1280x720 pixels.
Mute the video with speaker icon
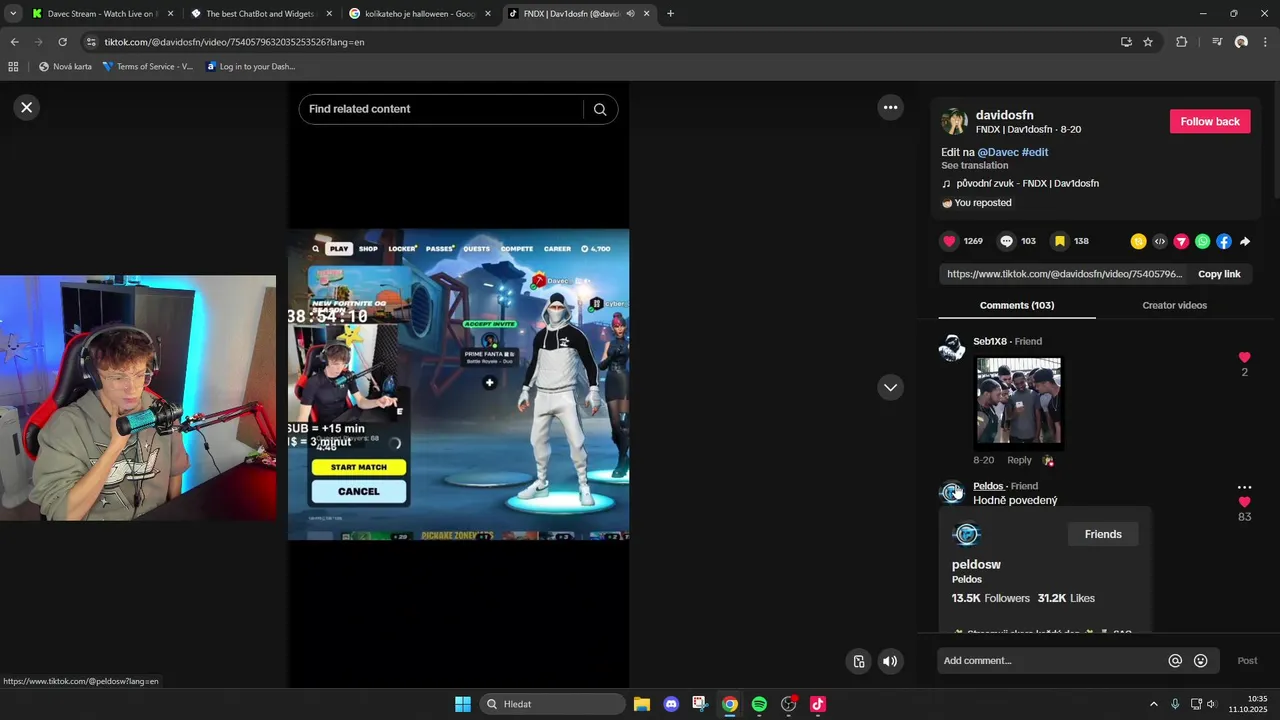tap(889, 661)
